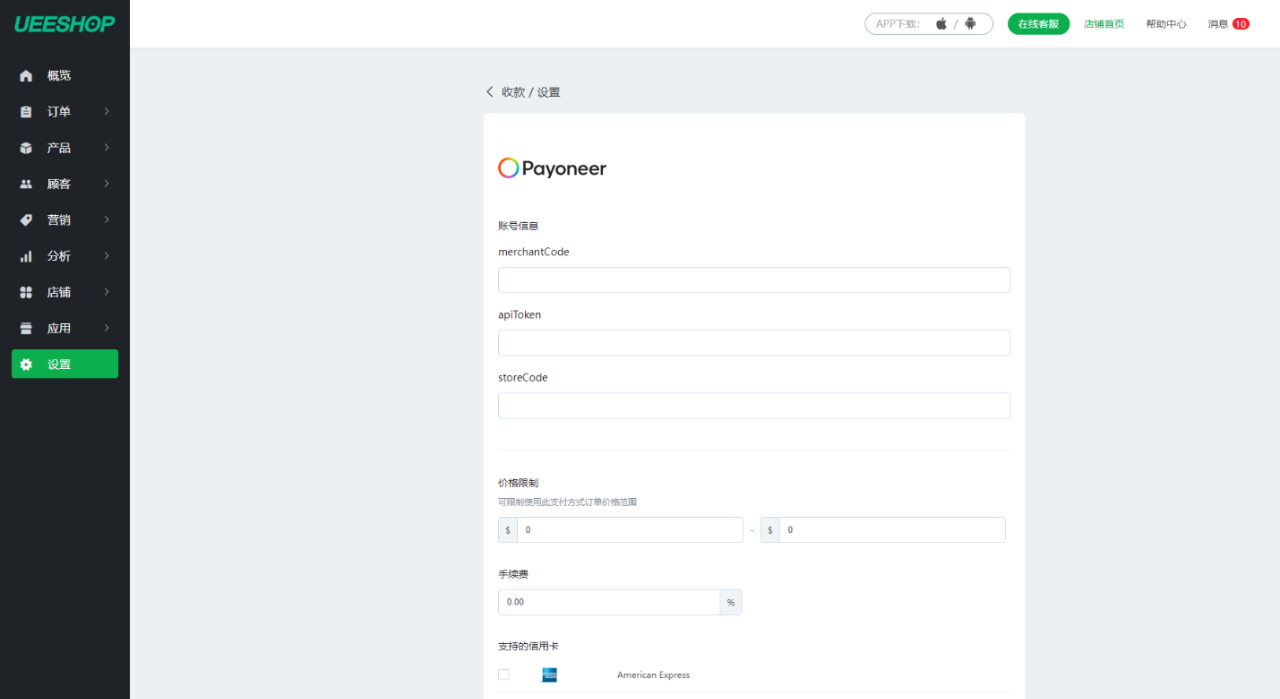Click the 'American Express' label
Screen dimensions: 1280x699
pyautogui.click(x=653, y=675)
